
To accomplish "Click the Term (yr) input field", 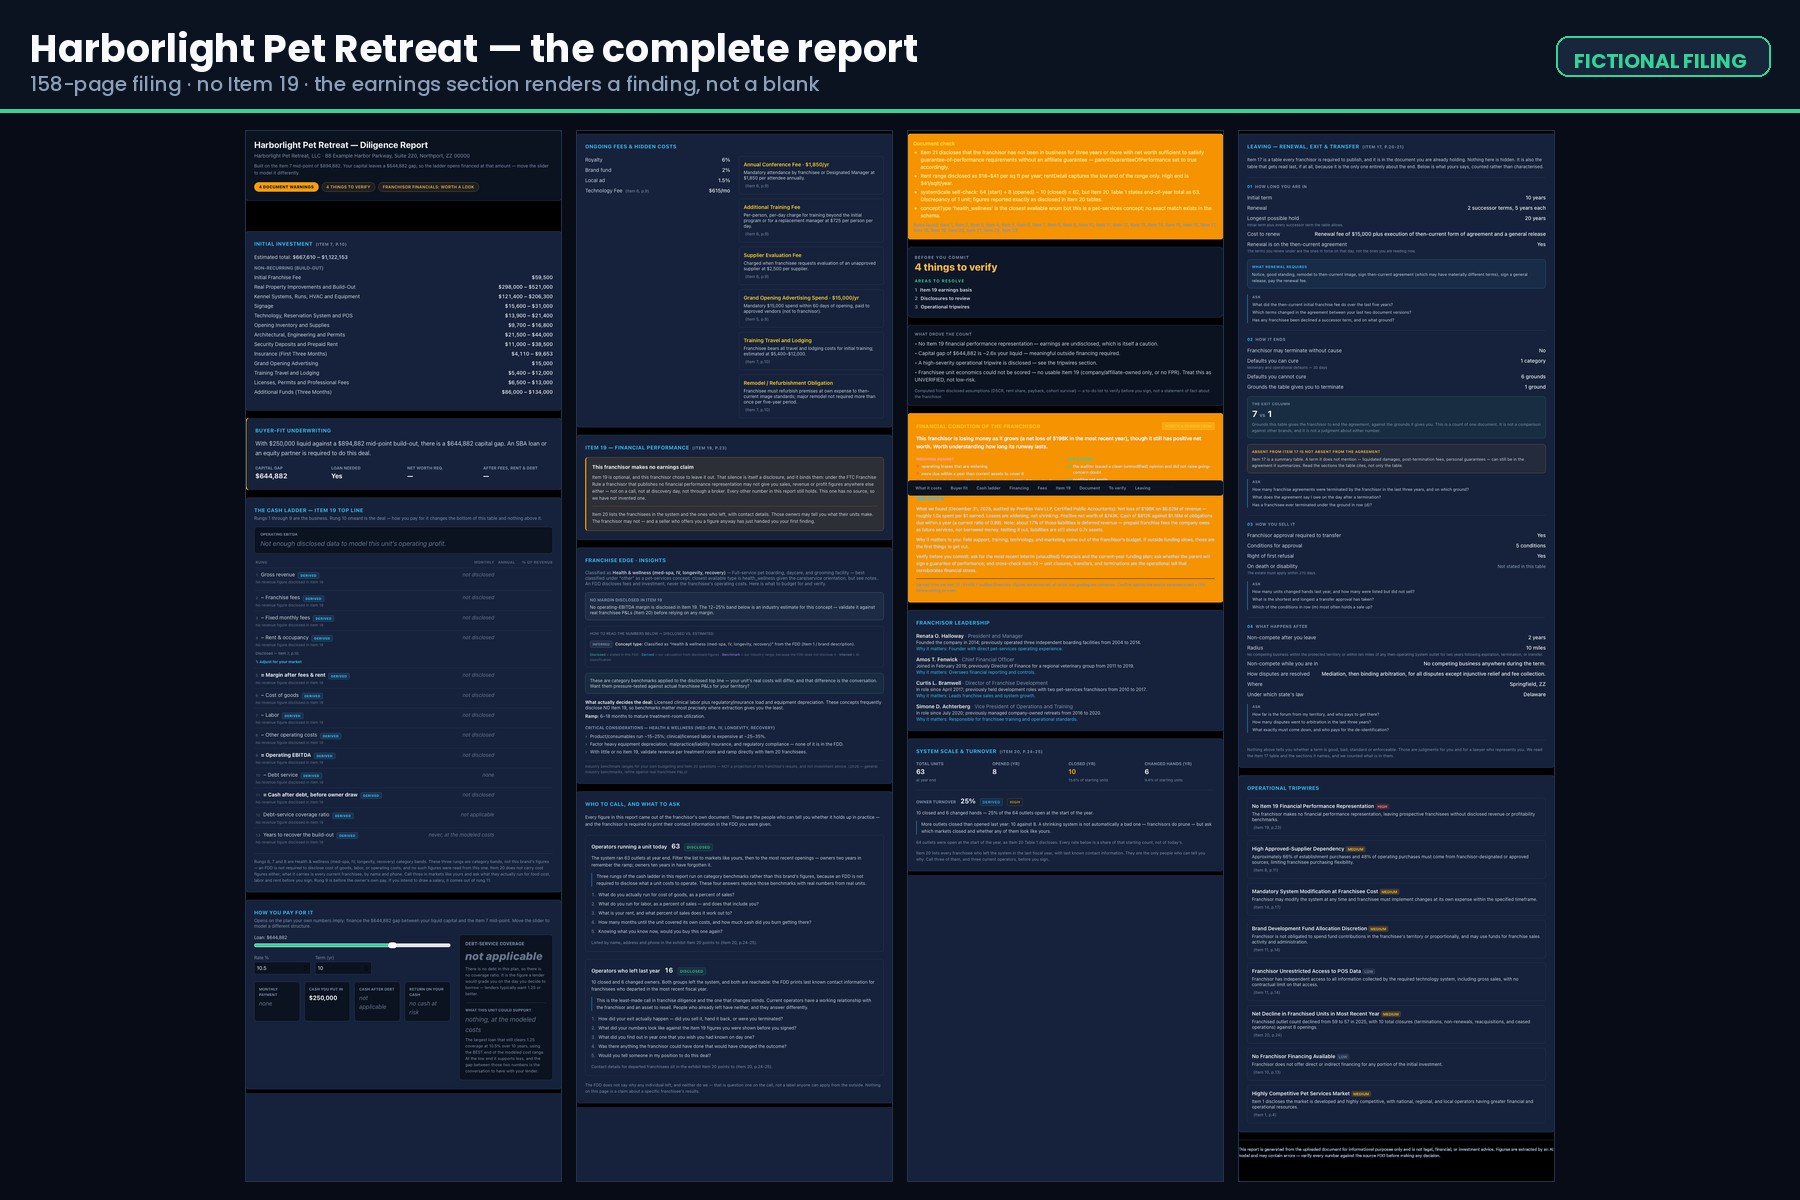I will (343, 968).
